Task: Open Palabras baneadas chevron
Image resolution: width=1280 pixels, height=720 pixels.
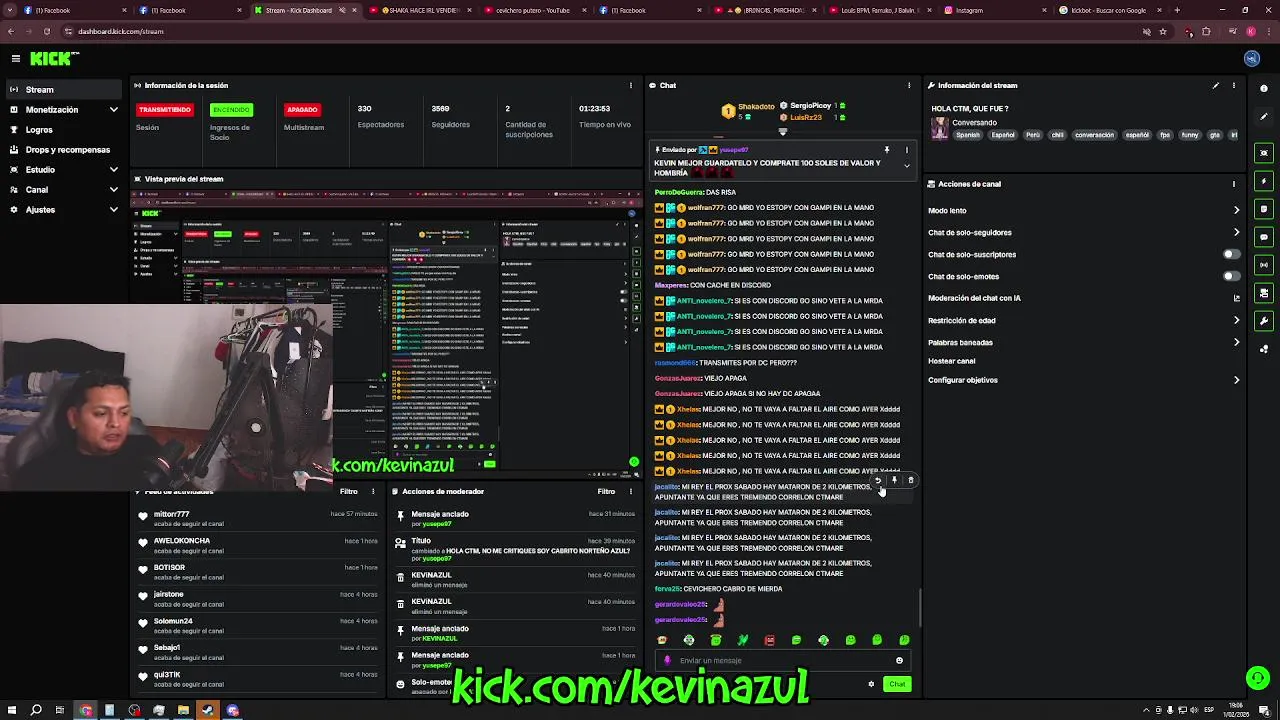Action: [x=1236, y=342]
